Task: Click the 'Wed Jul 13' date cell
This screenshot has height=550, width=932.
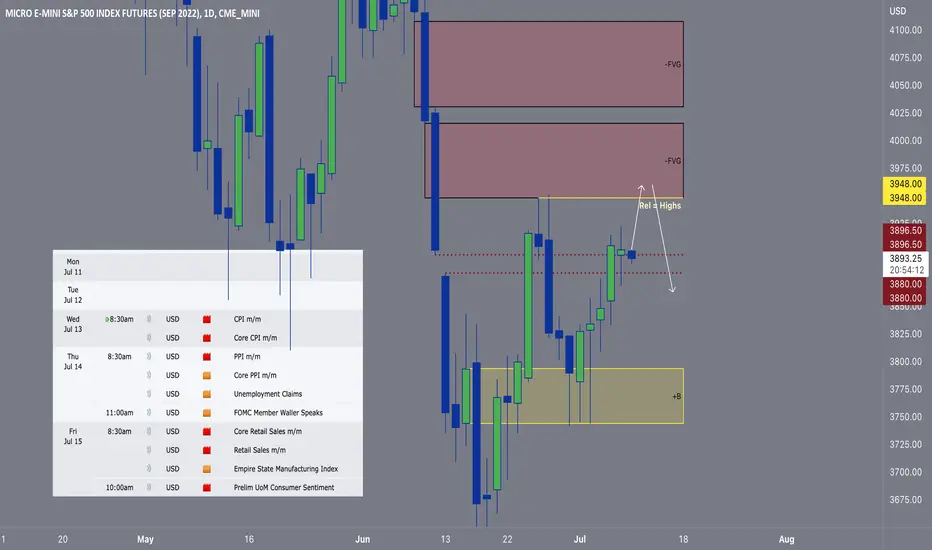Action: click(73, 324)
